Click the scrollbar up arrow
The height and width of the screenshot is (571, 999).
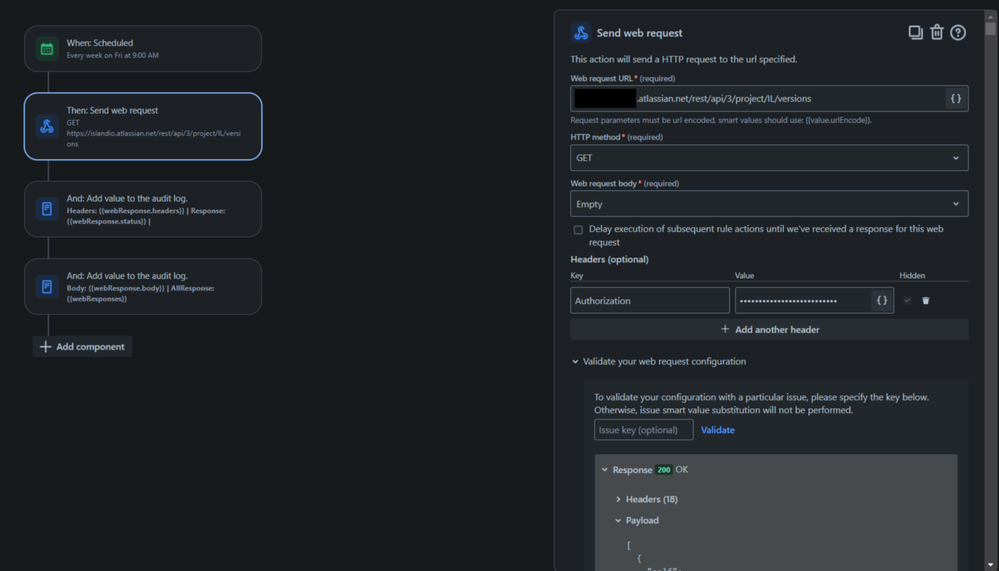(x=989, y=16)
